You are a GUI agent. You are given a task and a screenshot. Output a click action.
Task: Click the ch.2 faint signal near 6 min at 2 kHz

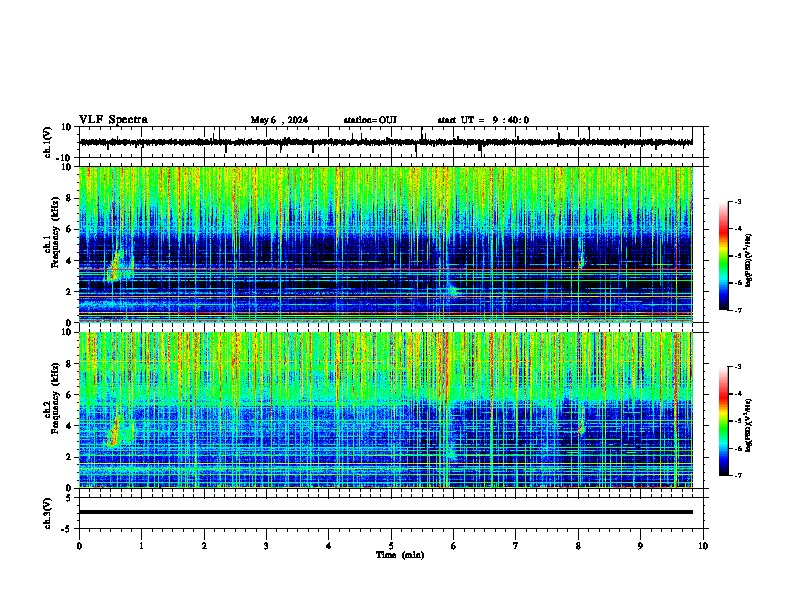(452, 453)
